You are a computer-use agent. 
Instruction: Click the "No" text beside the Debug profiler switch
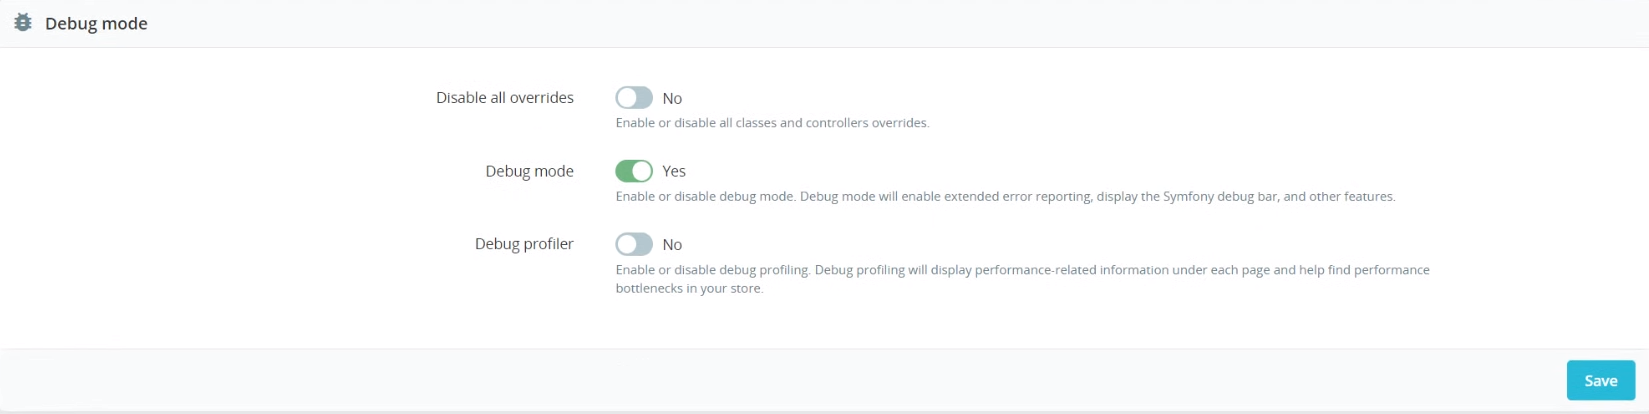pyautogui.click(x=672, y=244)
